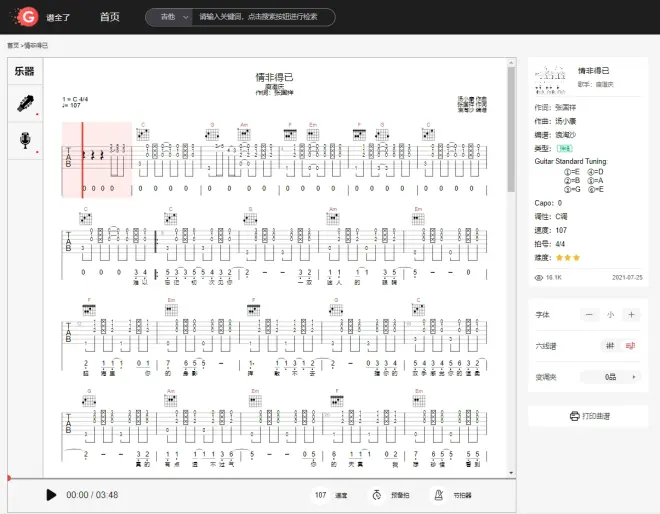The image size is (660, 514).
Task: Click the 首页 breadcrumb link
Action: (13, 46)
